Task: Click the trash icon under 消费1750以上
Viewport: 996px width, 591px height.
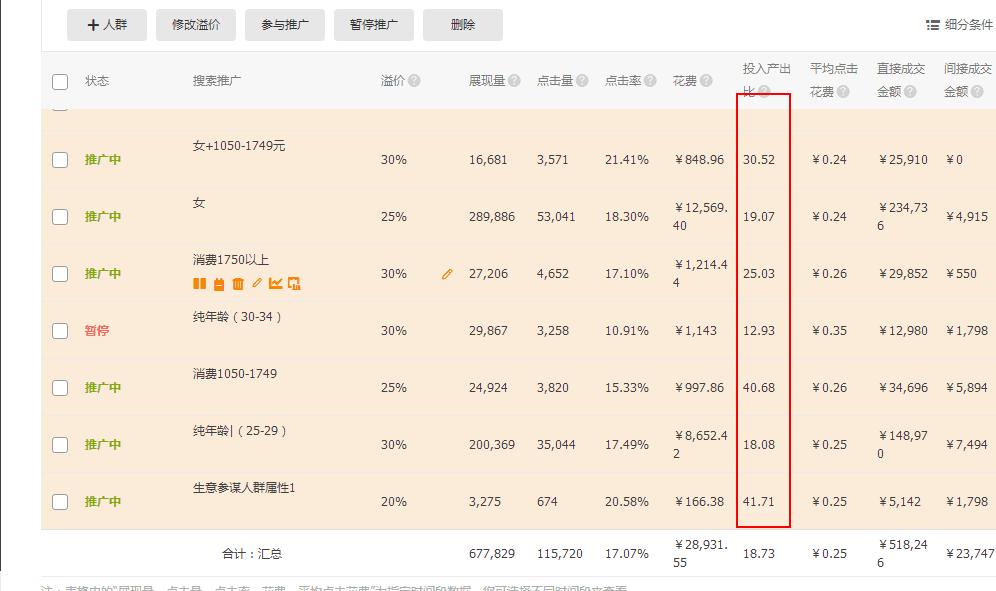Action: pyautogui.click(x=238, y=284)
